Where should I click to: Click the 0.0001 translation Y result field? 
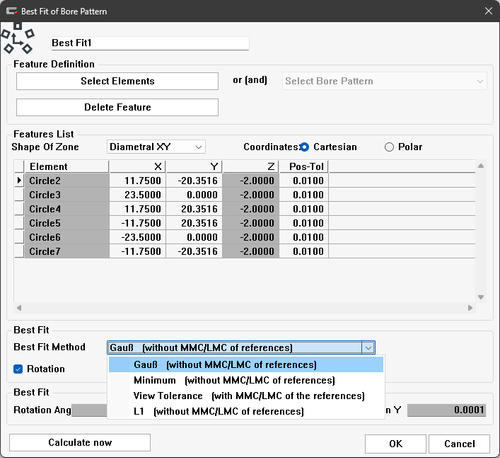point(446,410)
